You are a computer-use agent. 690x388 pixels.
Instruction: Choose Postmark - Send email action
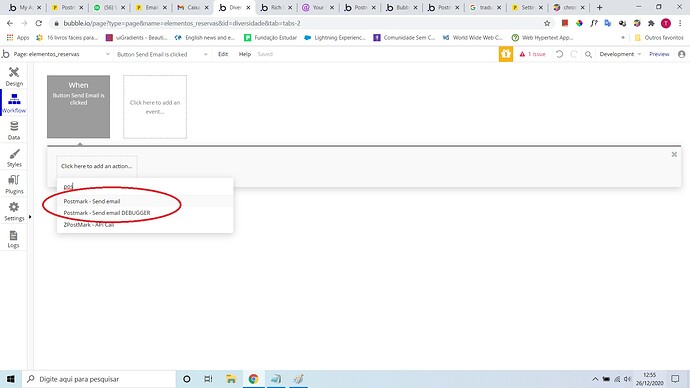[145, 201]
